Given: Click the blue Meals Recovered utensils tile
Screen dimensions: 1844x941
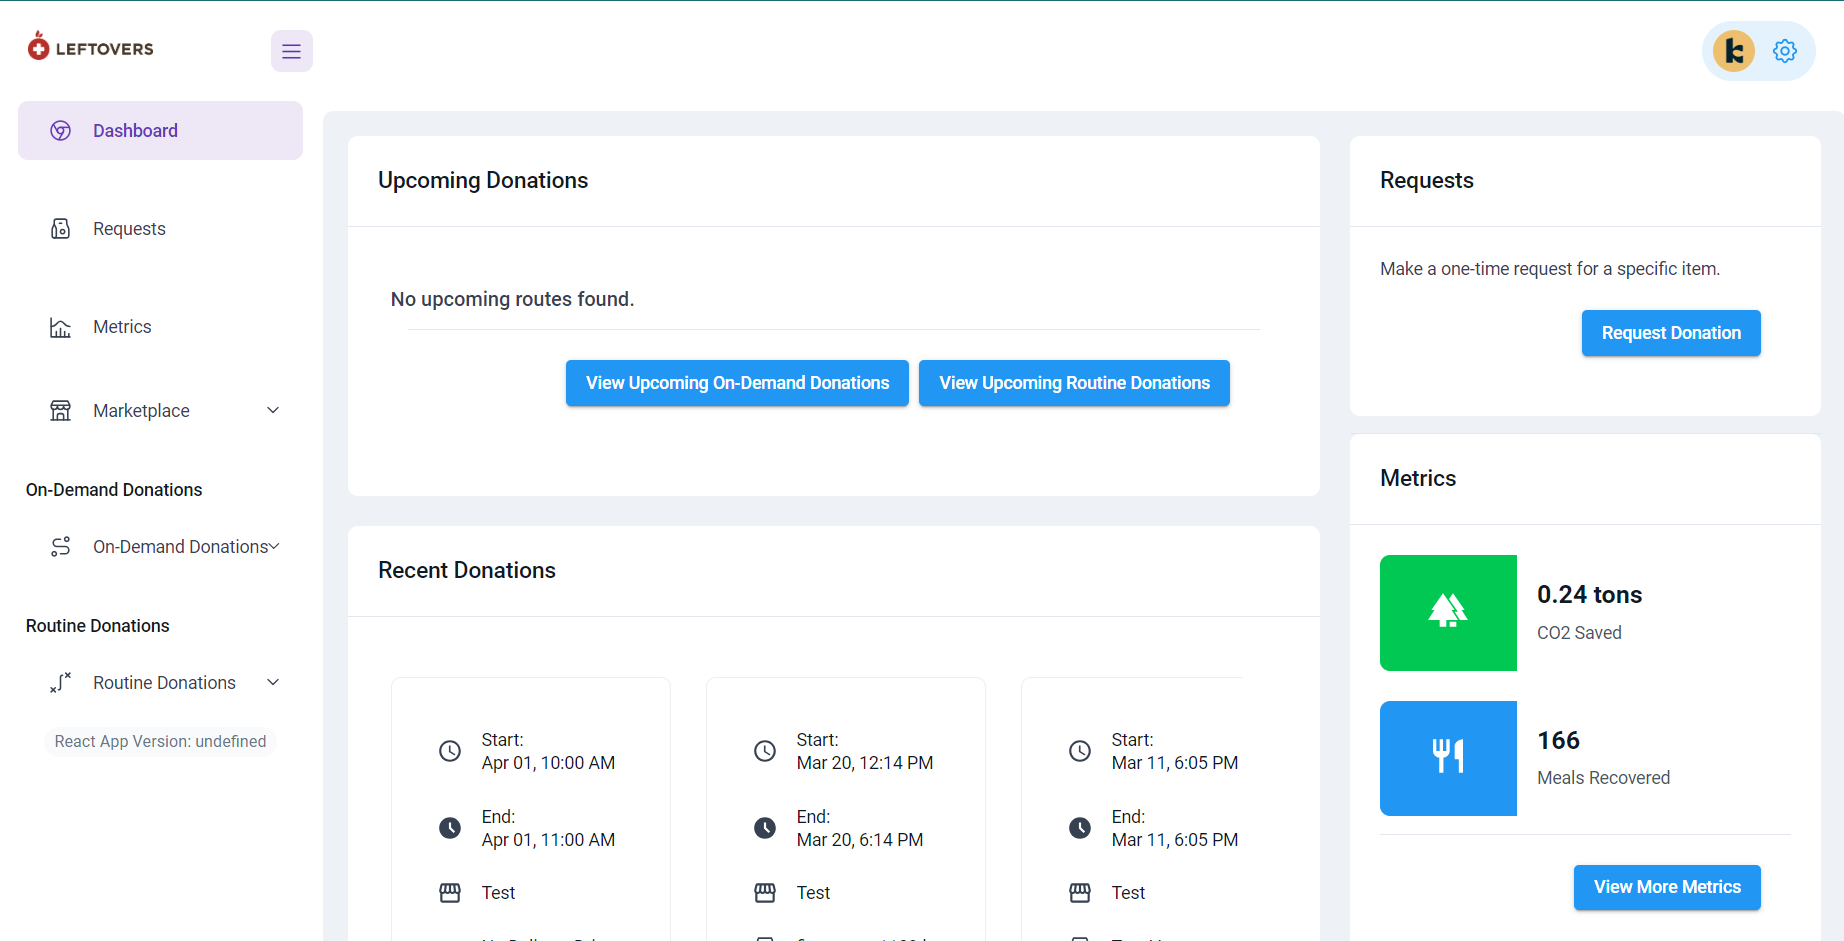Looking at the screenshot, I should click(x=1448, y=758).
